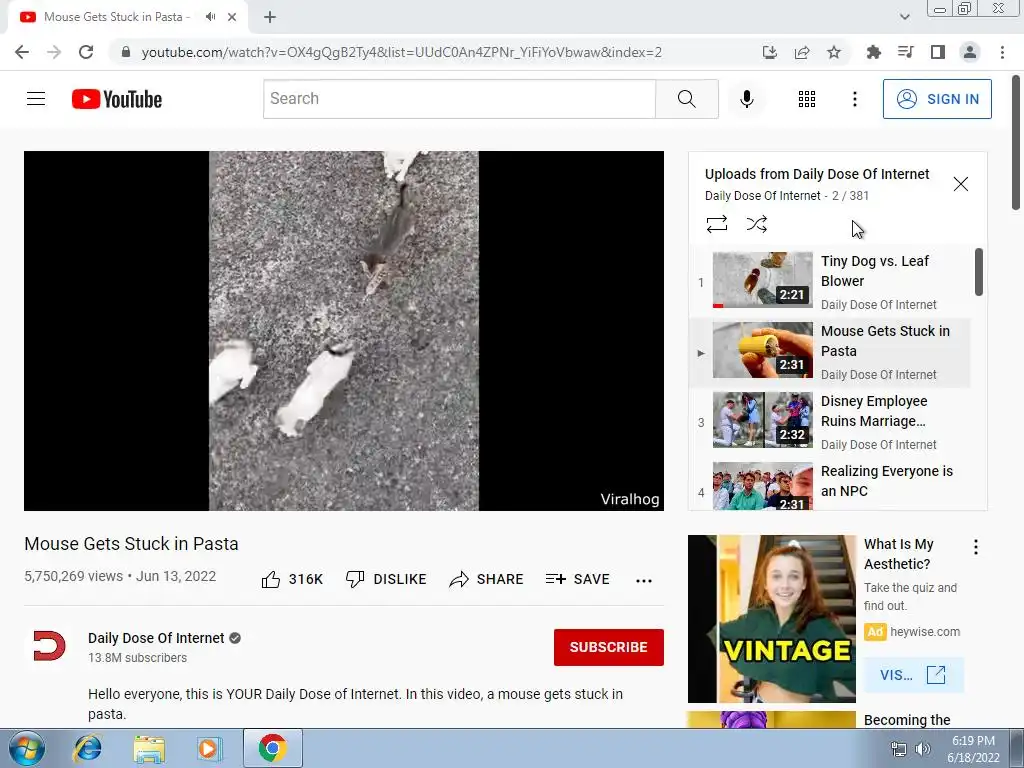Subscribe to Daily Dose Of Internet
The width and height of the screenshot is (1024, 768).
(609, 647)
